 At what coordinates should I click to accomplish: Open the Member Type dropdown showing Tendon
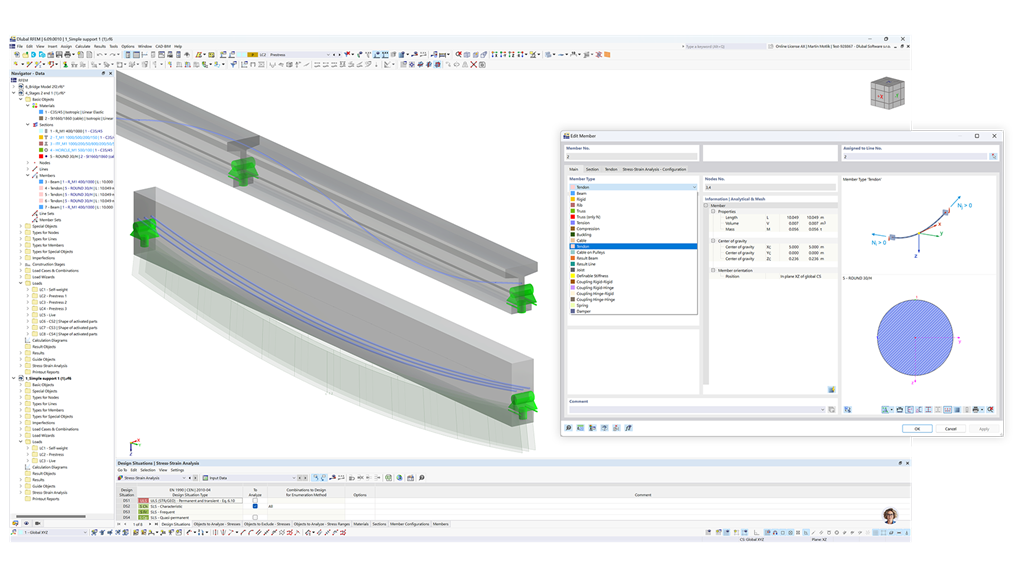click(633, 187)
